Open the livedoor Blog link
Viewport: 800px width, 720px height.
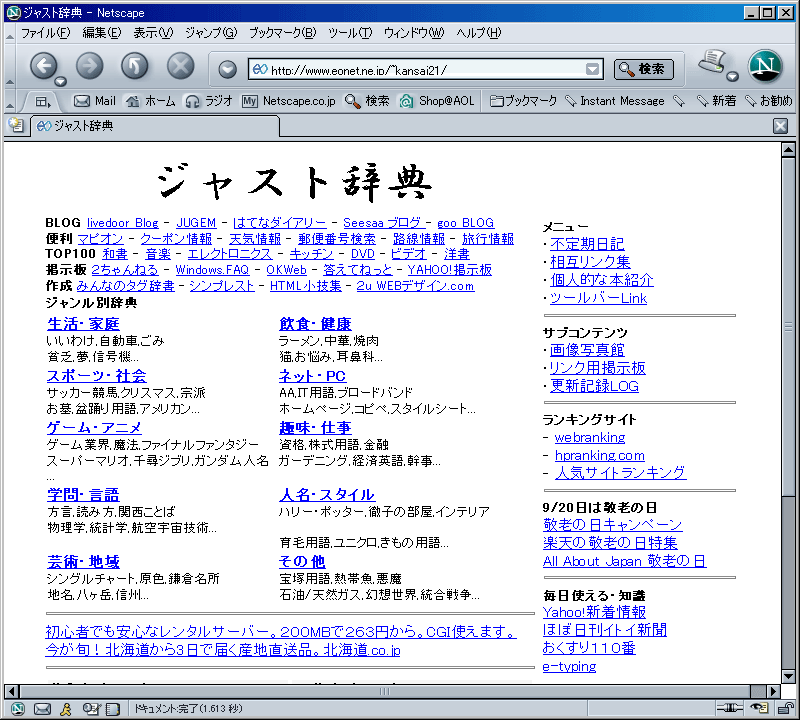click(x=122, y=223)
